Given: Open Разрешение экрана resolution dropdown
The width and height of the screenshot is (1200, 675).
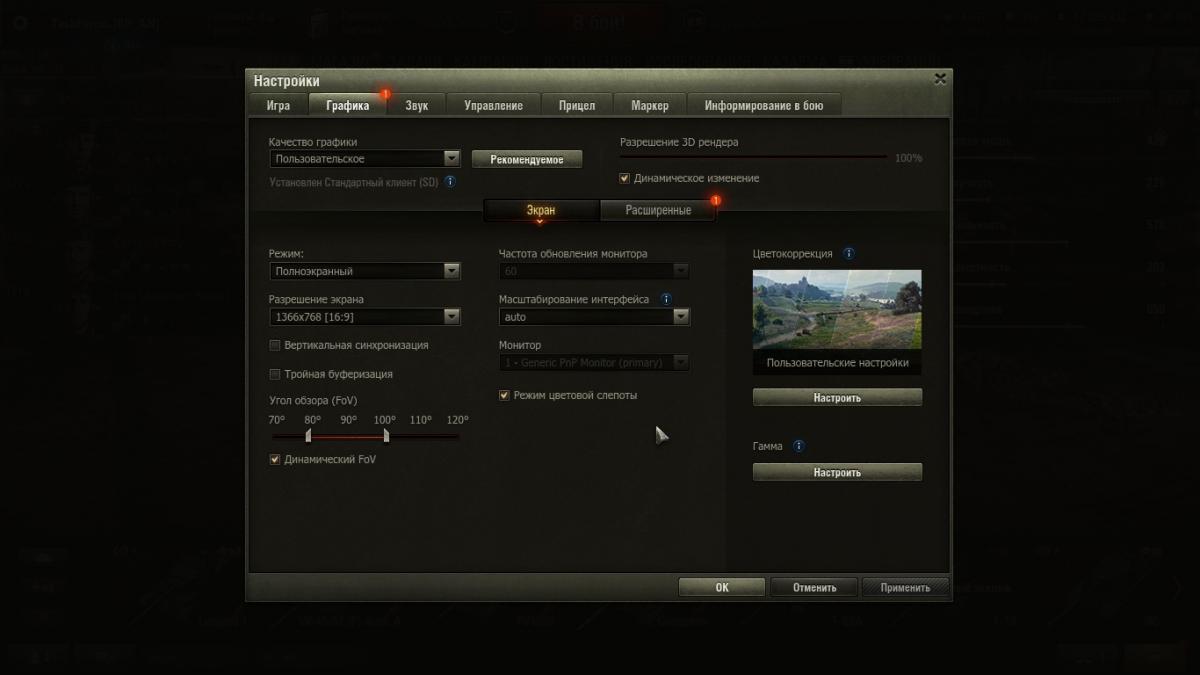Looking at the screenshot, I should point(364,317).
